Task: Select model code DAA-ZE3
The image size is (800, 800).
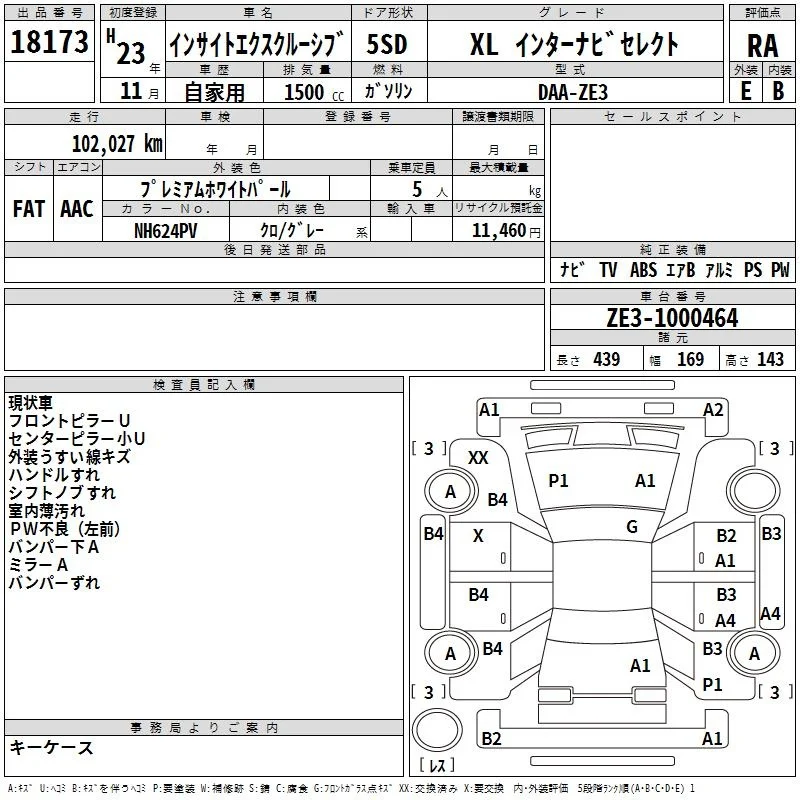Action: 573,92
